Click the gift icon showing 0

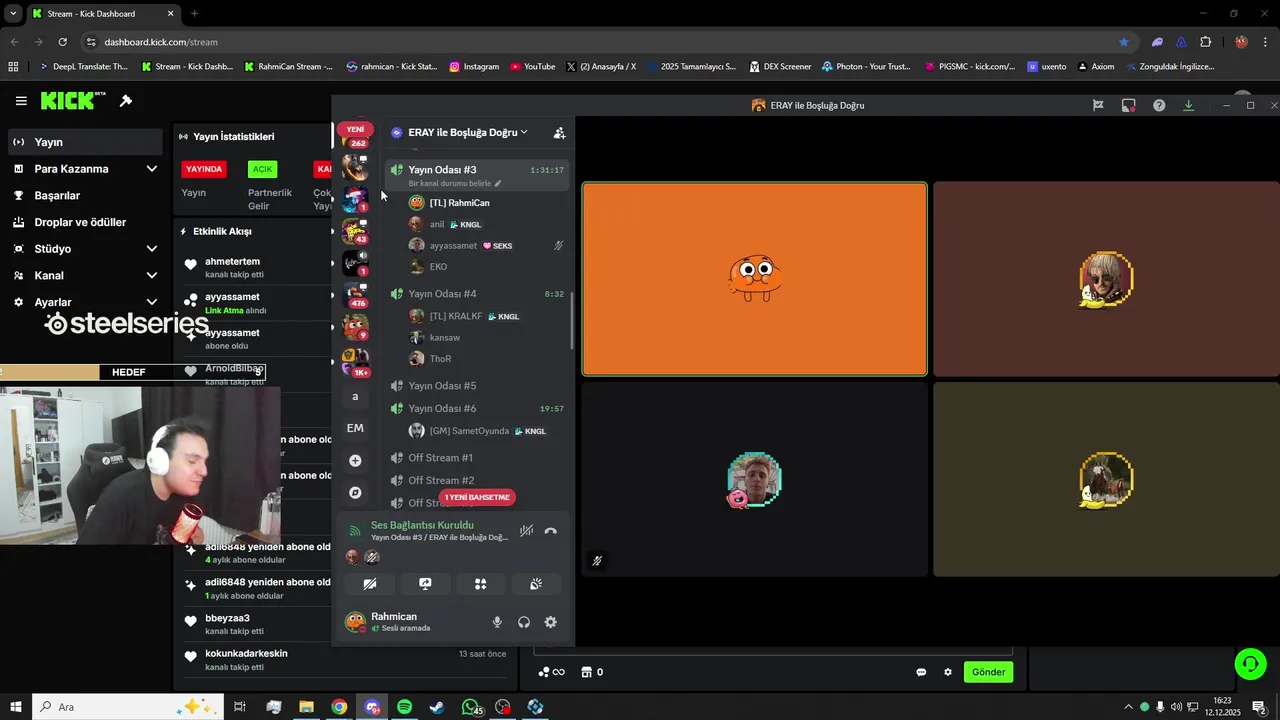pyautogui.click(x=592, y=672)
